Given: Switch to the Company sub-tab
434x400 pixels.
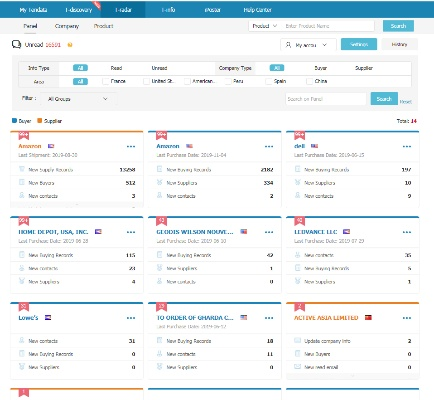Looking at the screenshot, I should [67, 26].
